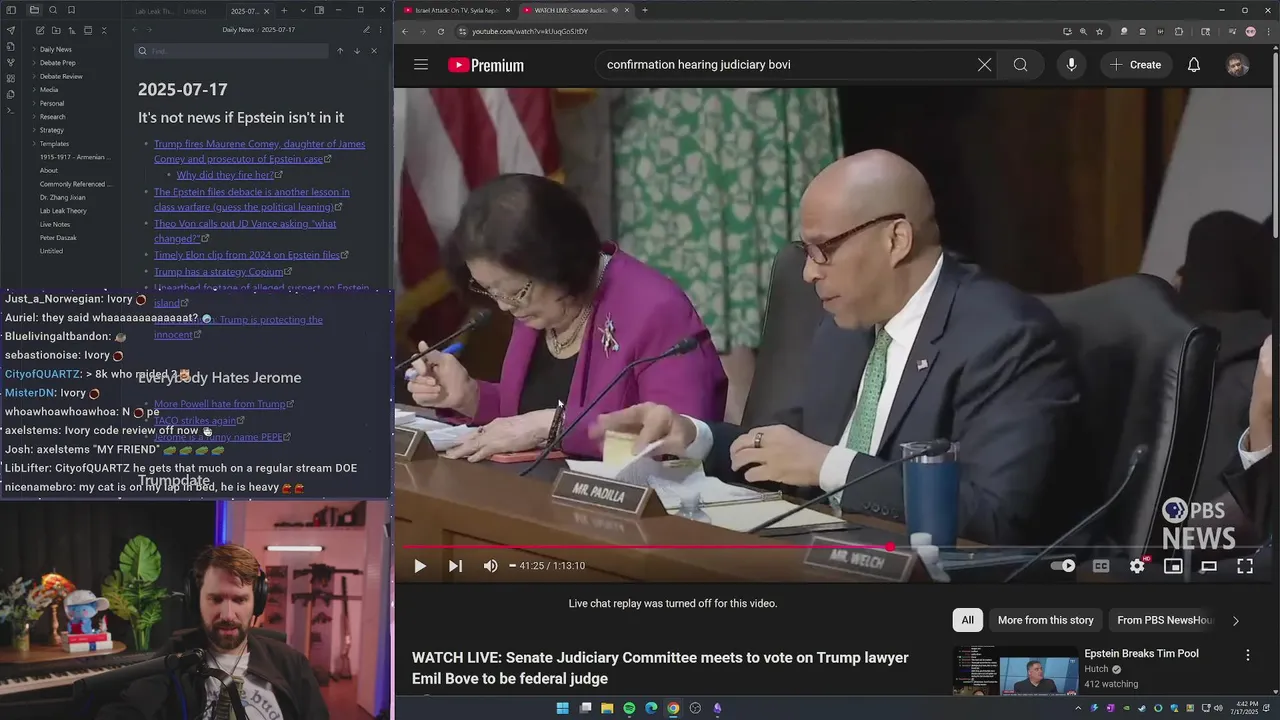The height and width of the screenshot is (720, 1280).
Task: Open Theo Von calls out JD Vance link
Action: click(245, 231)
